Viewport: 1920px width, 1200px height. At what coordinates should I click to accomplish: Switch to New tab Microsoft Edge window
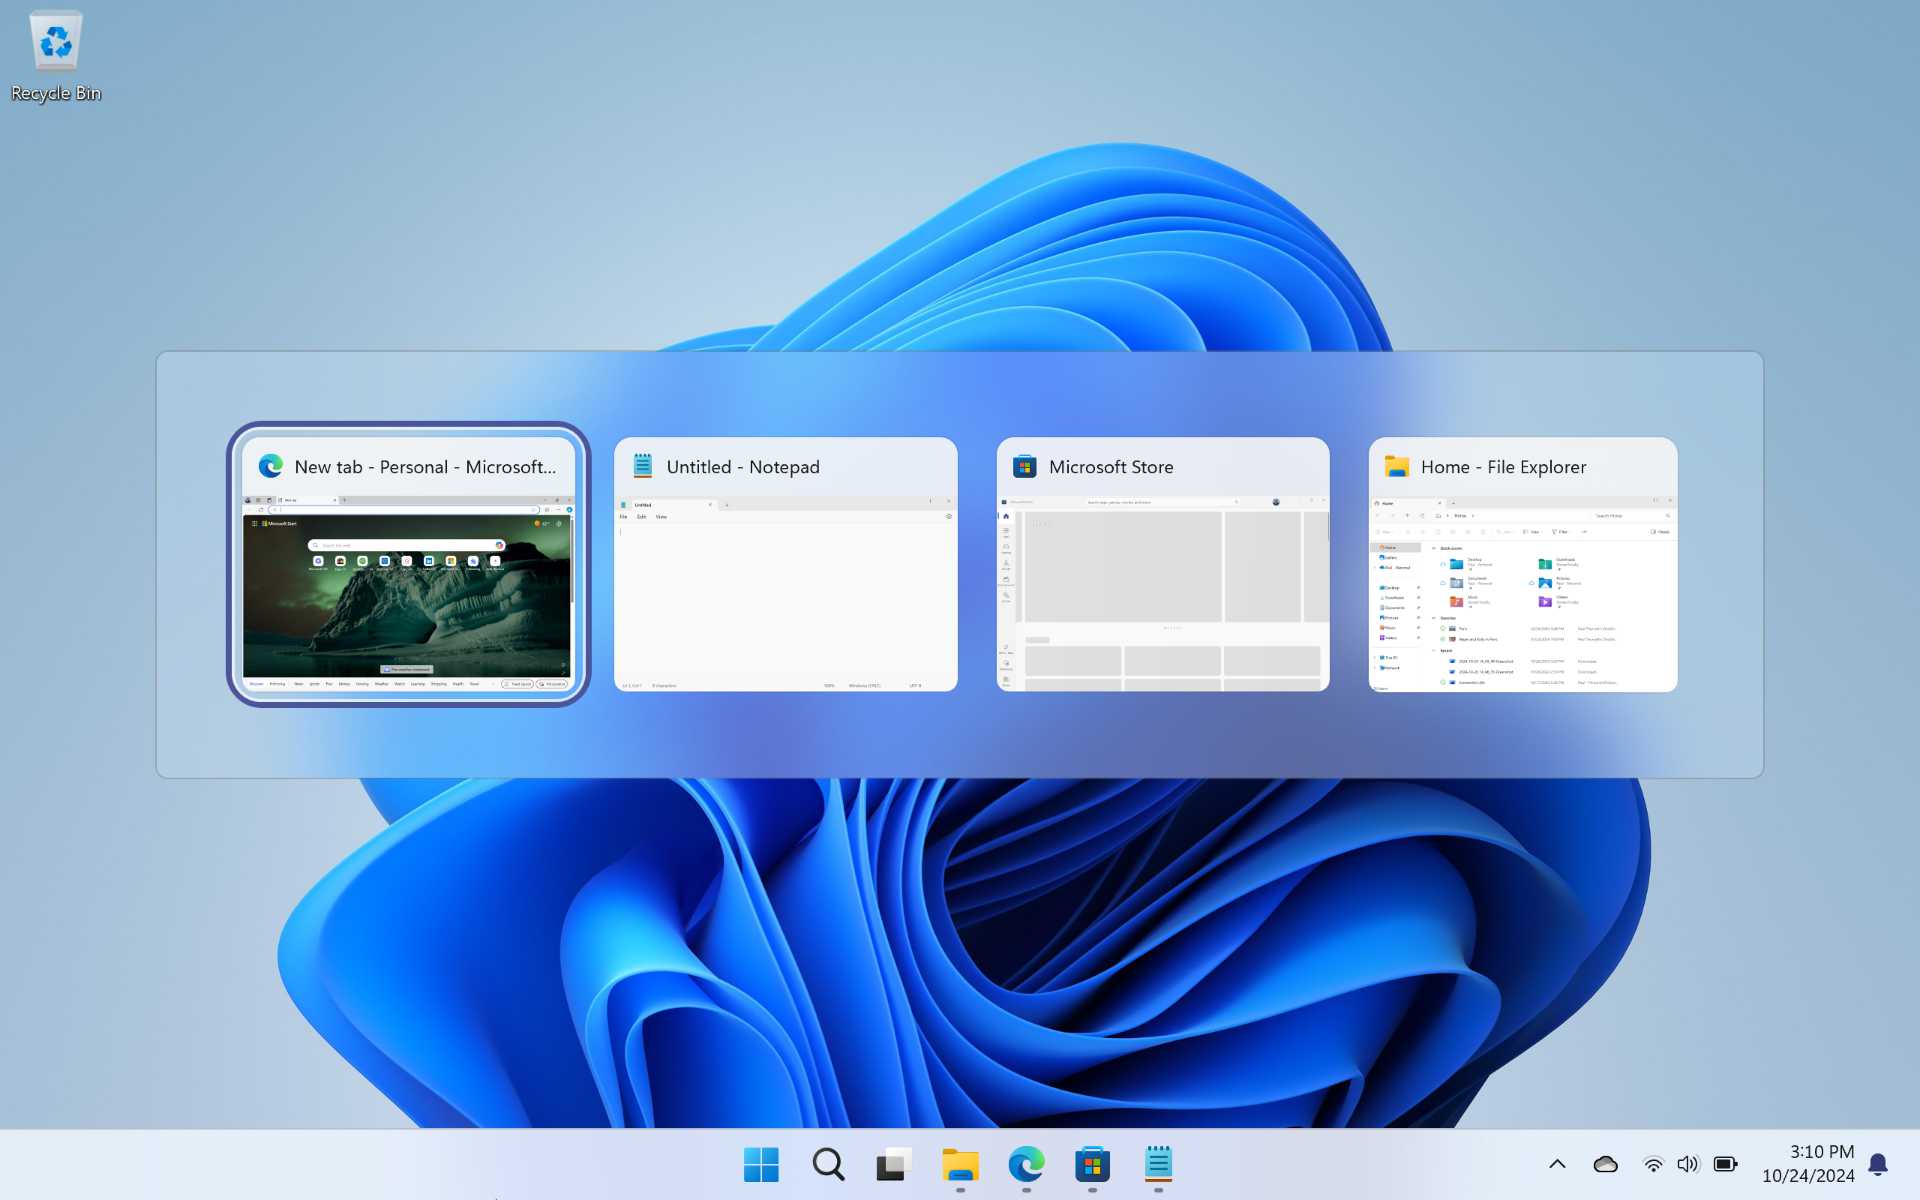click(409, 564)
